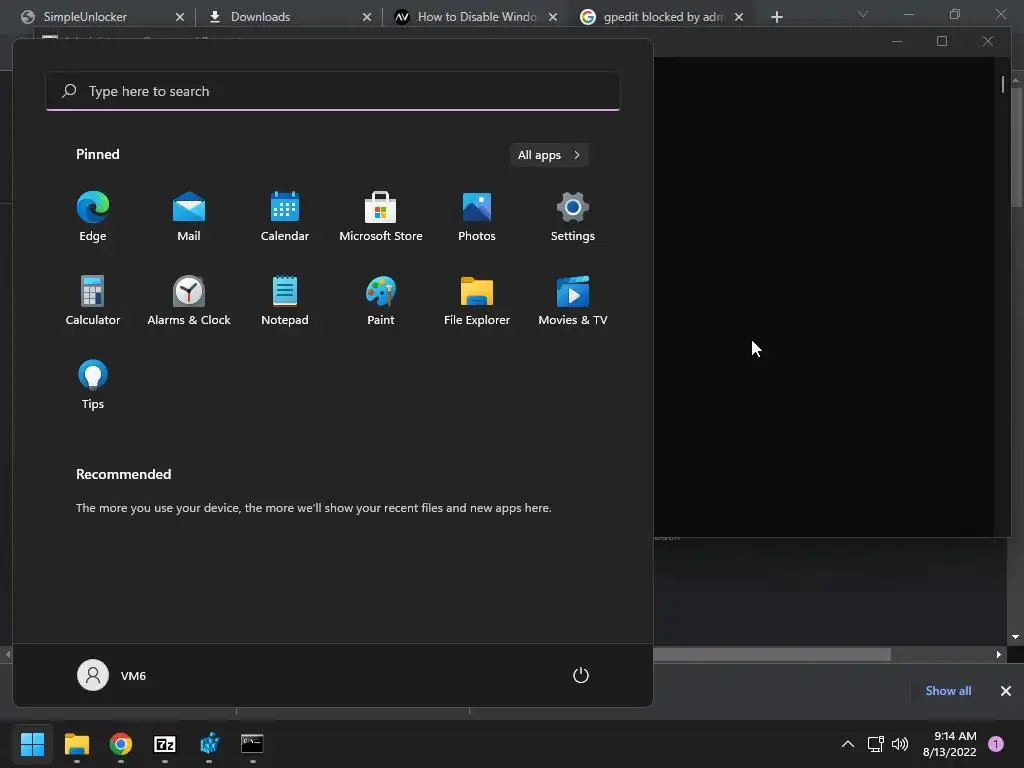Click the vertical scrollbar thumb in Chrome
The width and height of the screenshot is (1024, 768).
[1016, 147]
